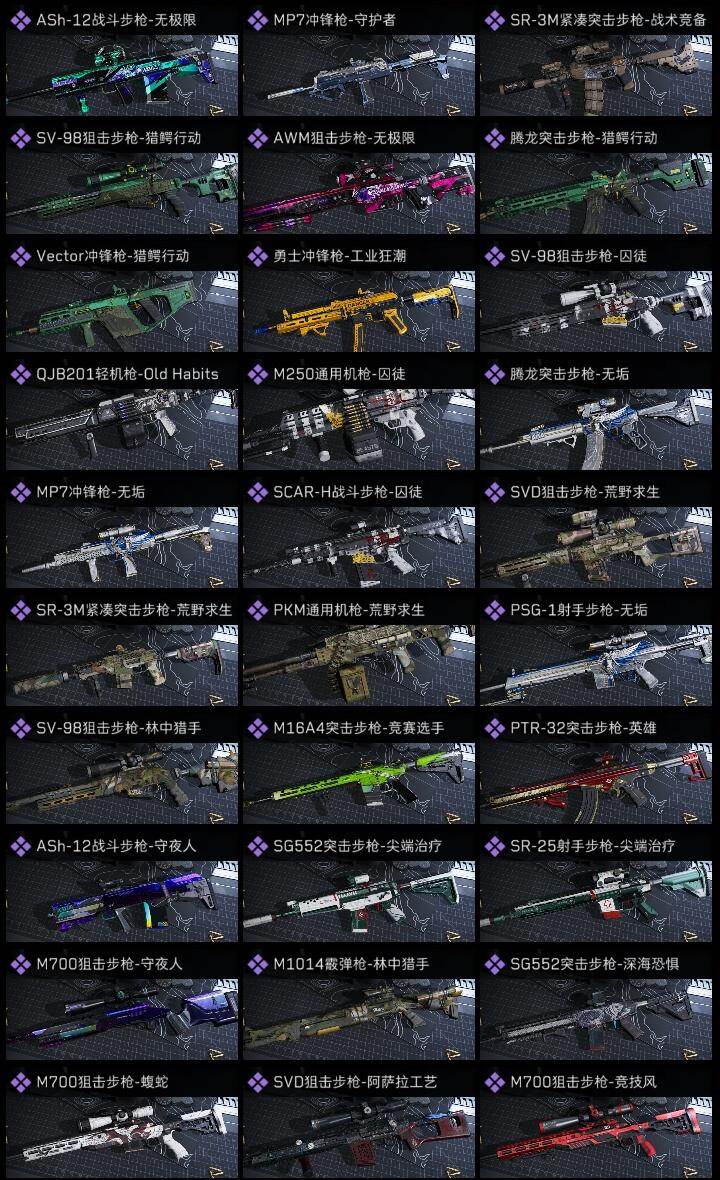Open the green Vector 猎鳄行动 skin preview
720x1180 pixels.
[122, 312]
